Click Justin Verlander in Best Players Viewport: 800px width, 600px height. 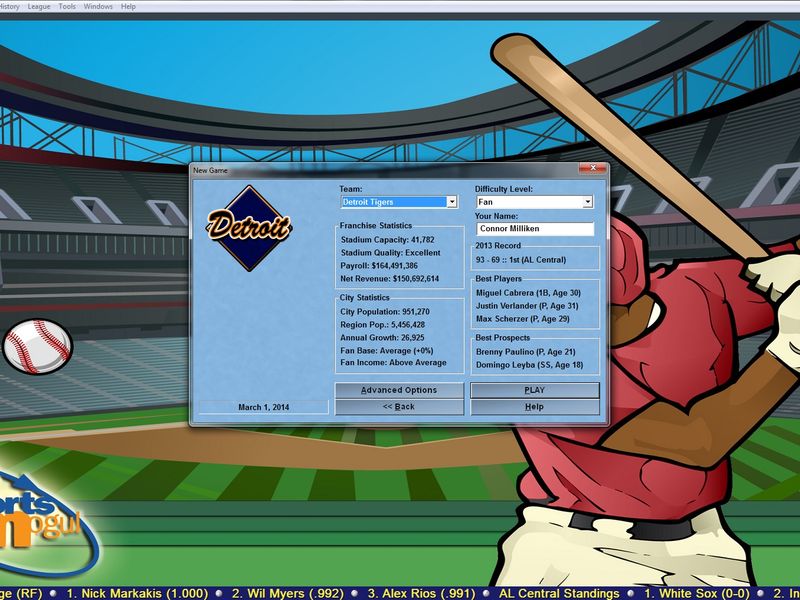(527, 306)
